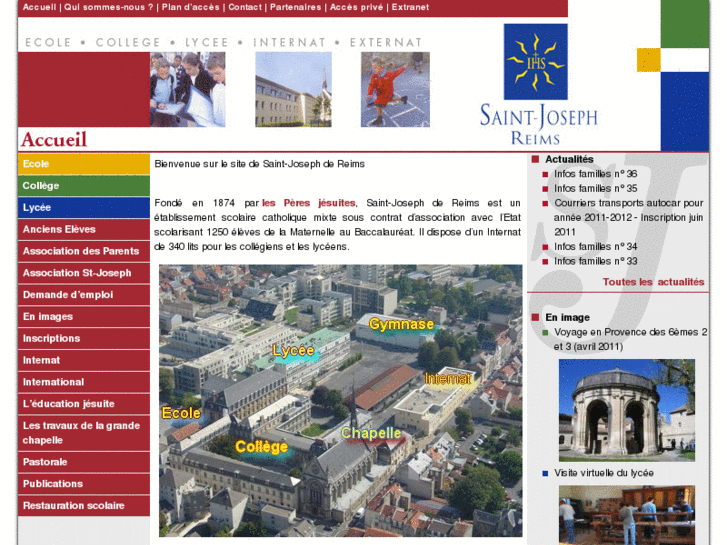Click the stone rotunda photo thumbnail
This screenshot has height=545, width=727.
(627, 410)
